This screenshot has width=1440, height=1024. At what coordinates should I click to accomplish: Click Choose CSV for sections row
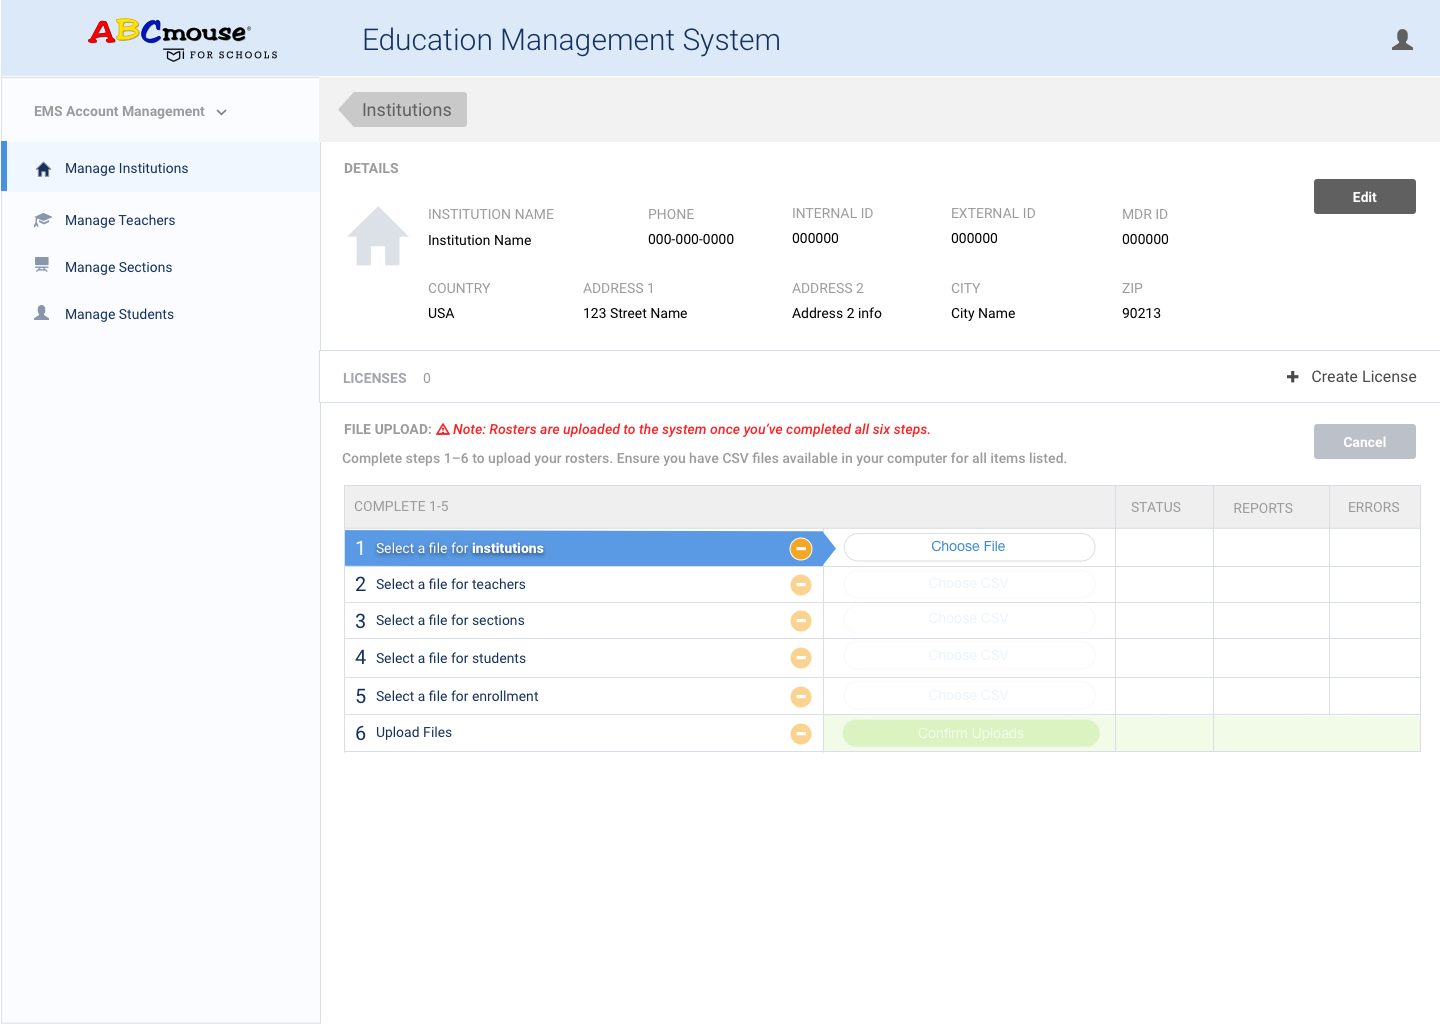(x=969, y=619)
